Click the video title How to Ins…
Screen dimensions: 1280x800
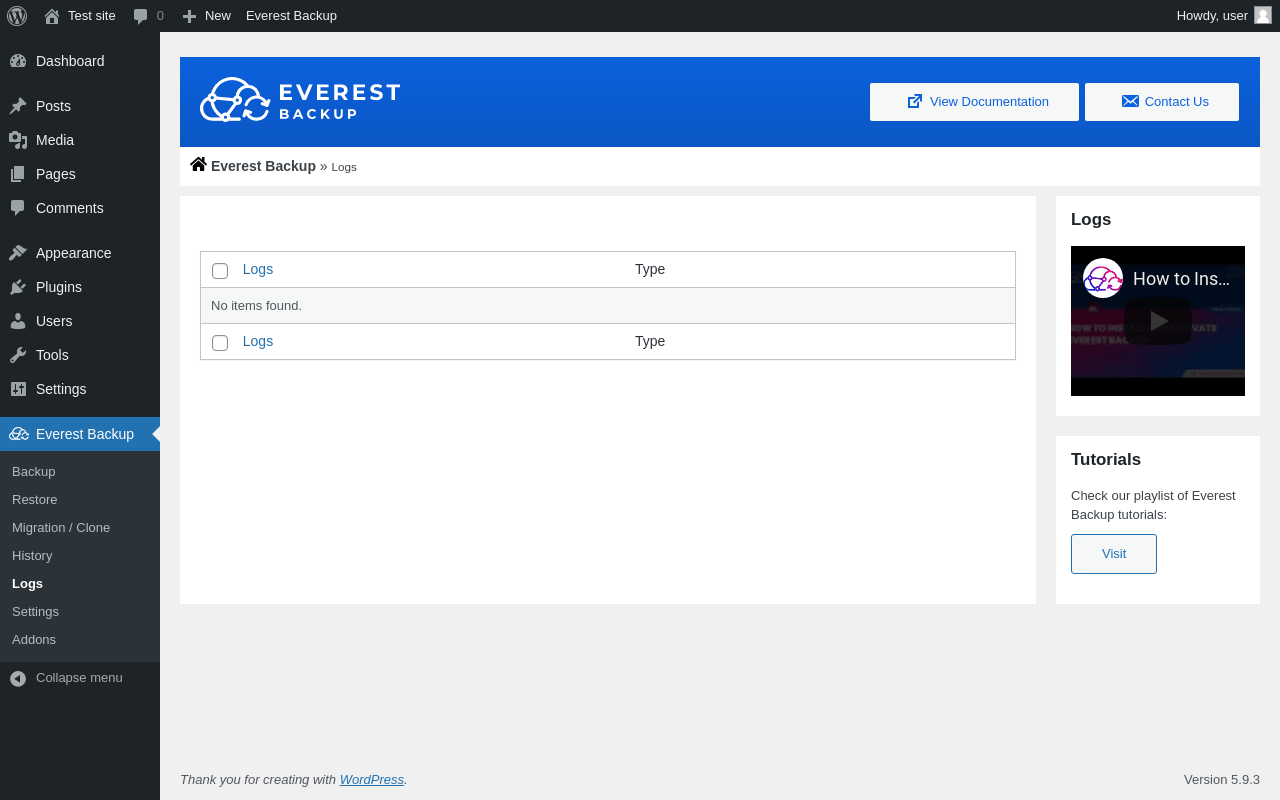click(1181, 279)
